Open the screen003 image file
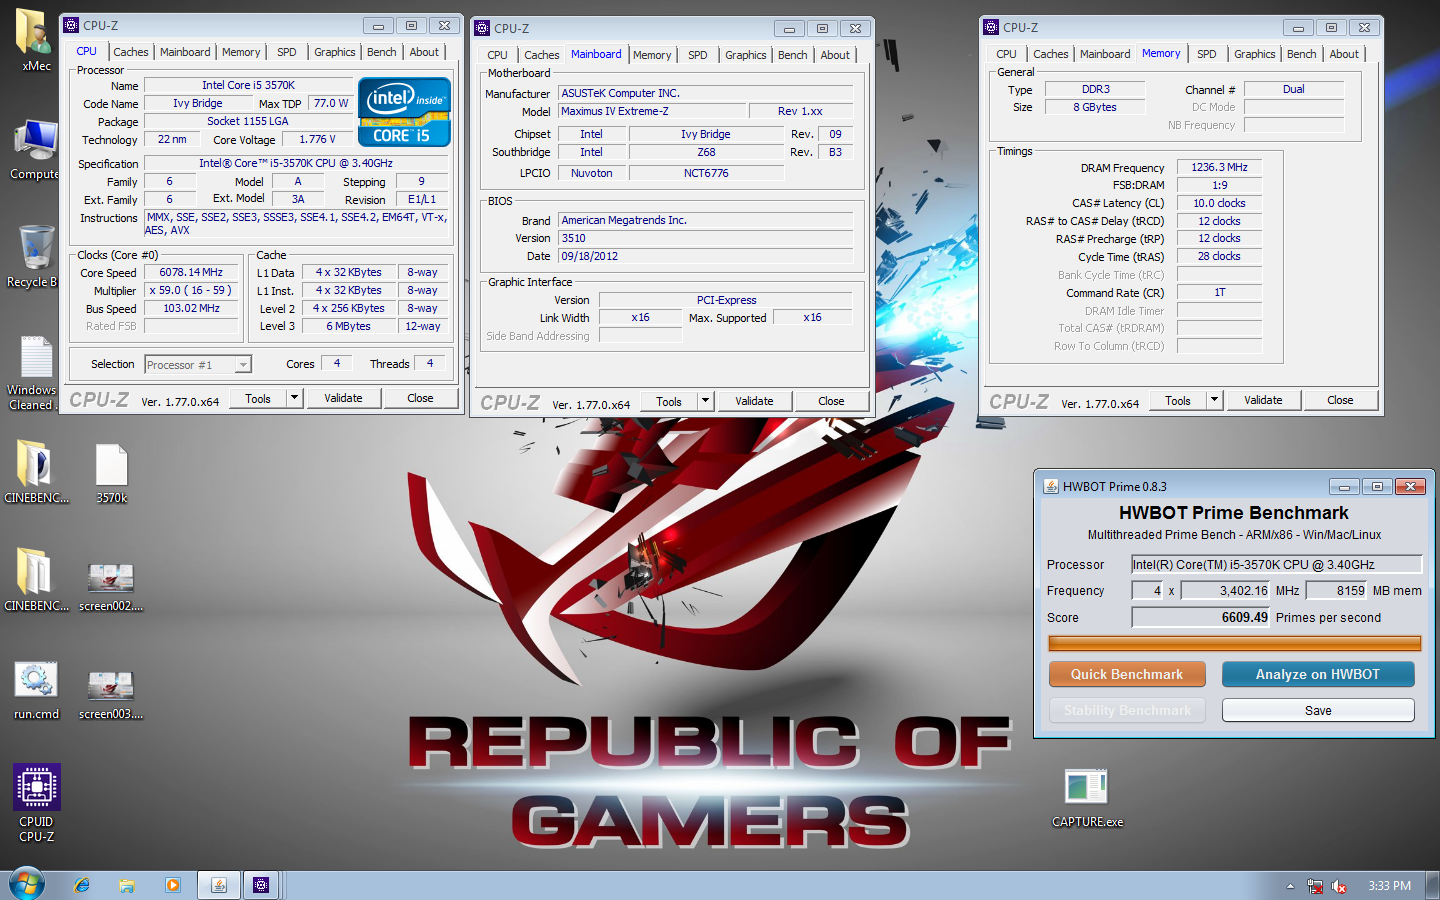The height and width of the screenshot is (900, 1440). click(111, 694)
